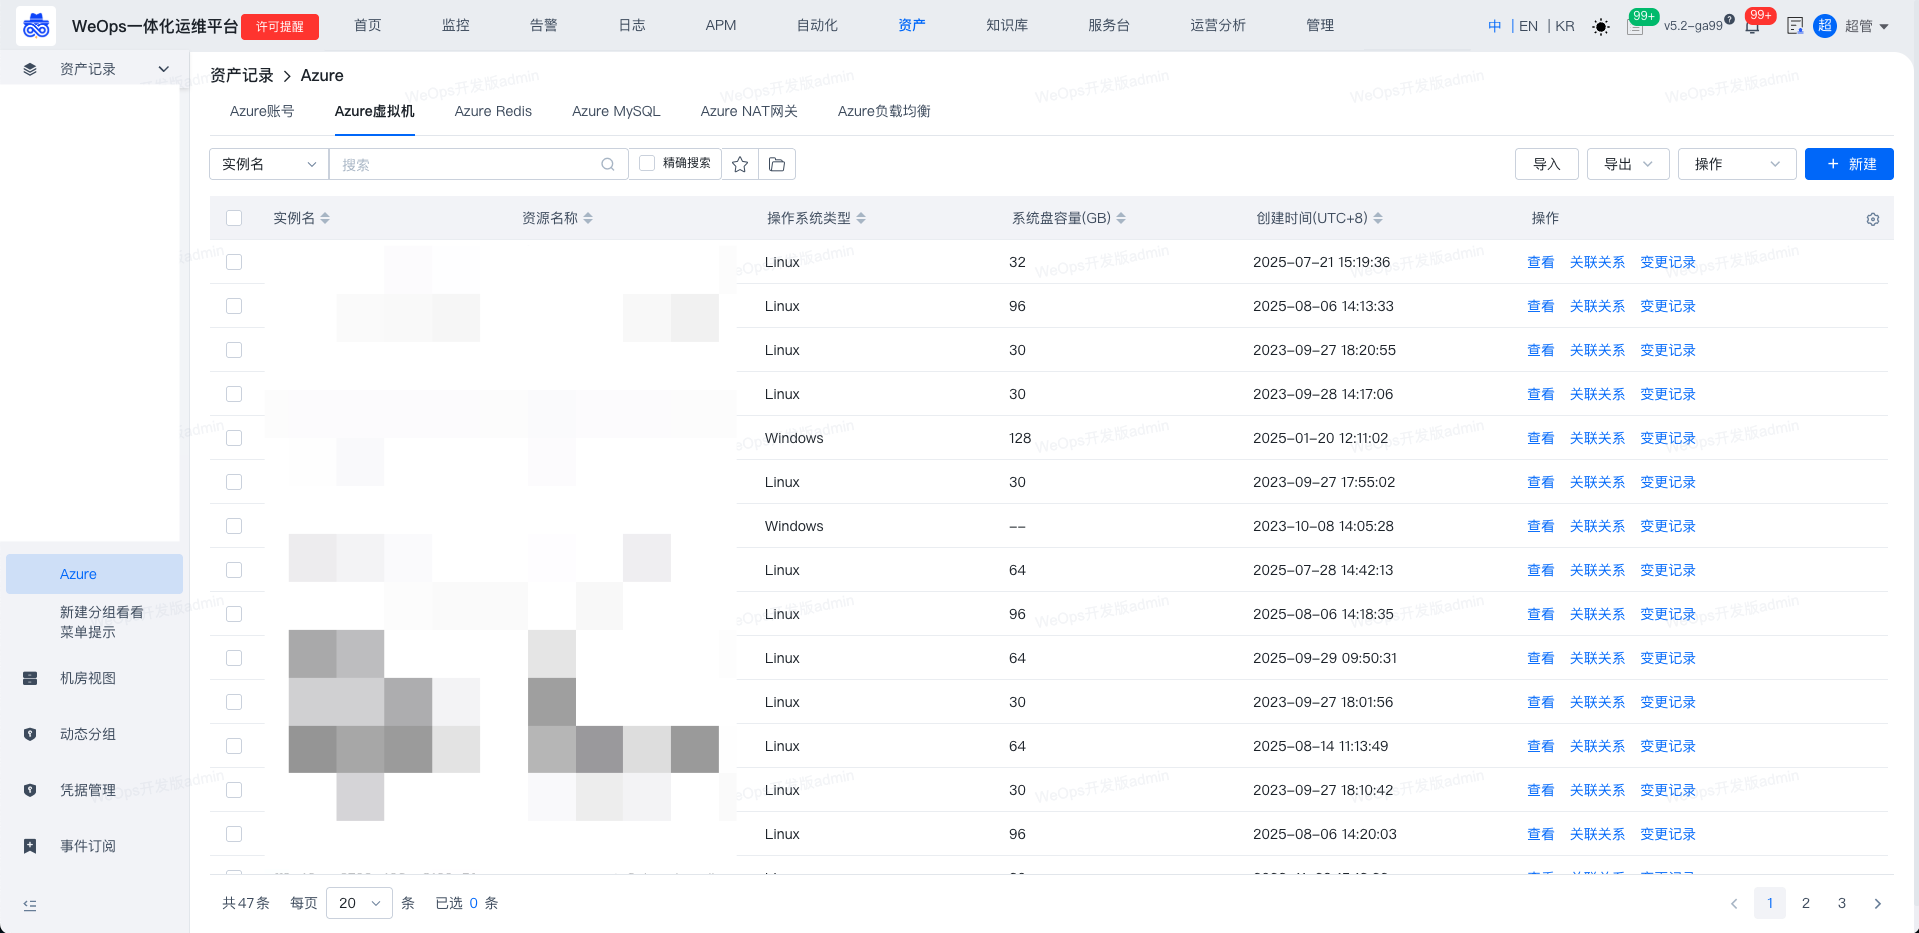Open the 监控 top menu
The image size is (1919, 933).
tap(456, 25)
